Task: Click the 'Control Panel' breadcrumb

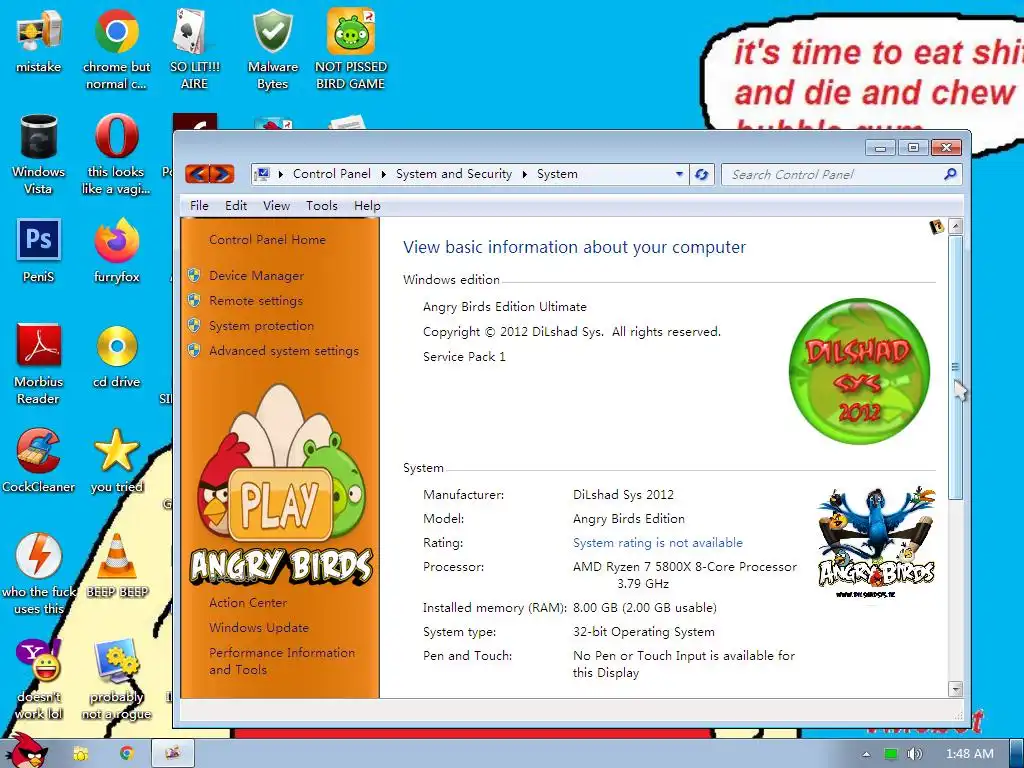Action: pos(332,174)
